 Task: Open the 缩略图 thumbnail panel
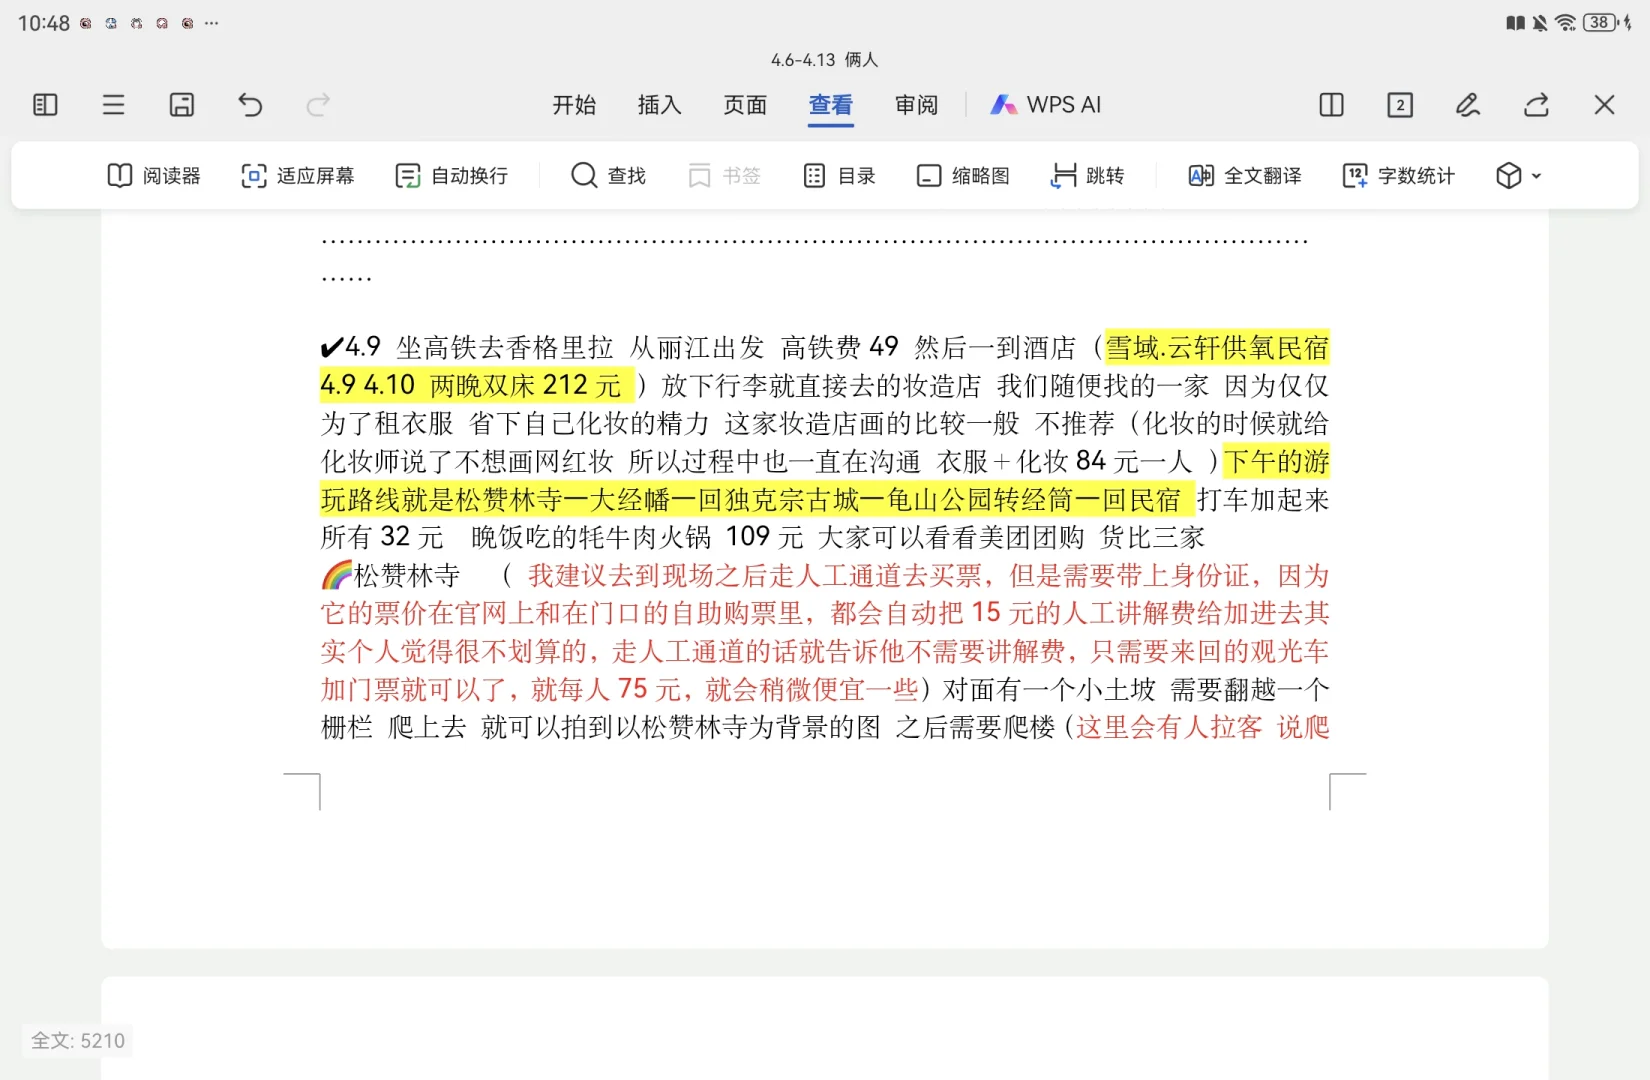[961, 175]
